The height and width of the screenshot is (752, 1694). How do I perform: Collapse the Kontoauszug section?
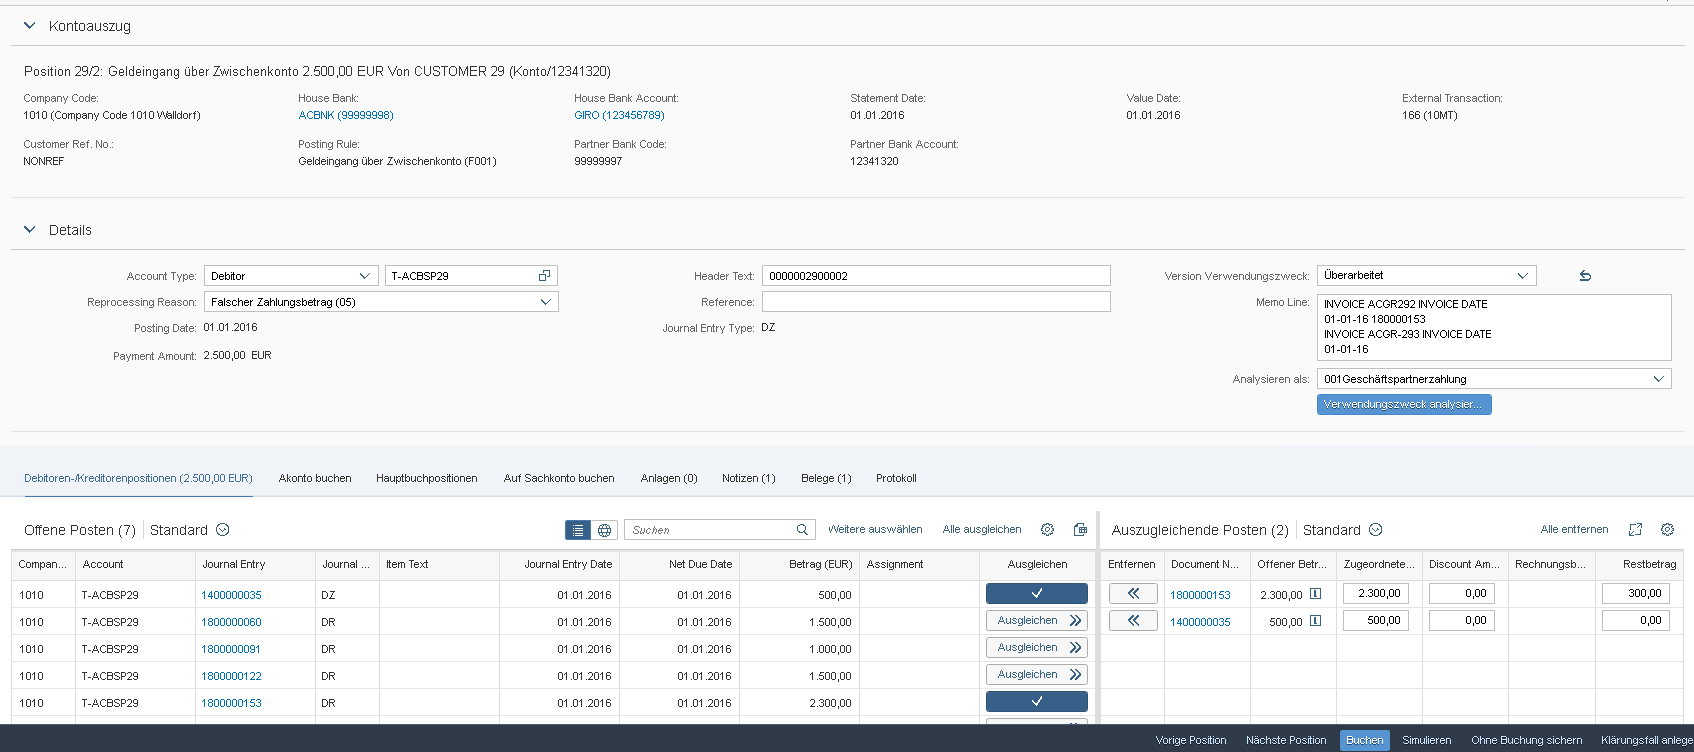pyautogui.click(x=29, y=26)
